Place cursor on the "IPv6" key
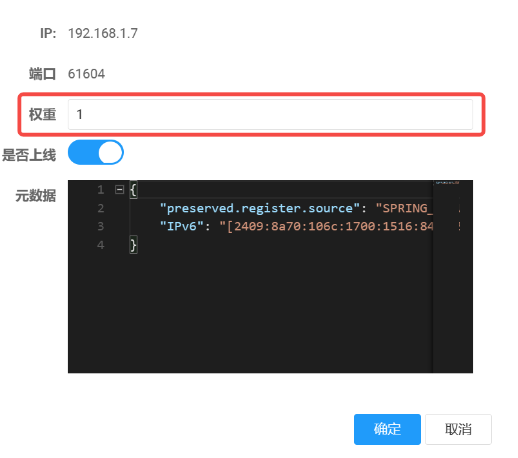Image resolution: width=518 pixels, height=458 pixels. (x=182, y=227)
